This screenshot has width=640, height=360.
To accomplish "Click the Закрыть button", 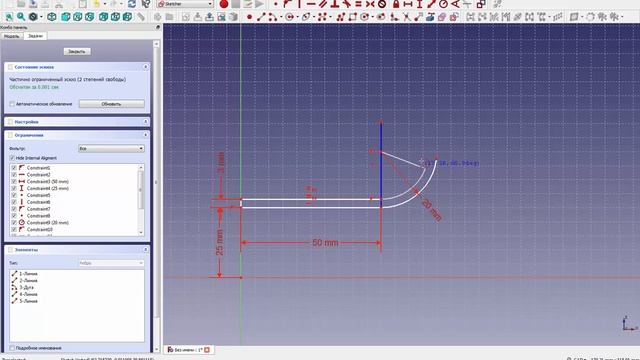I will (x=77, y=51).
